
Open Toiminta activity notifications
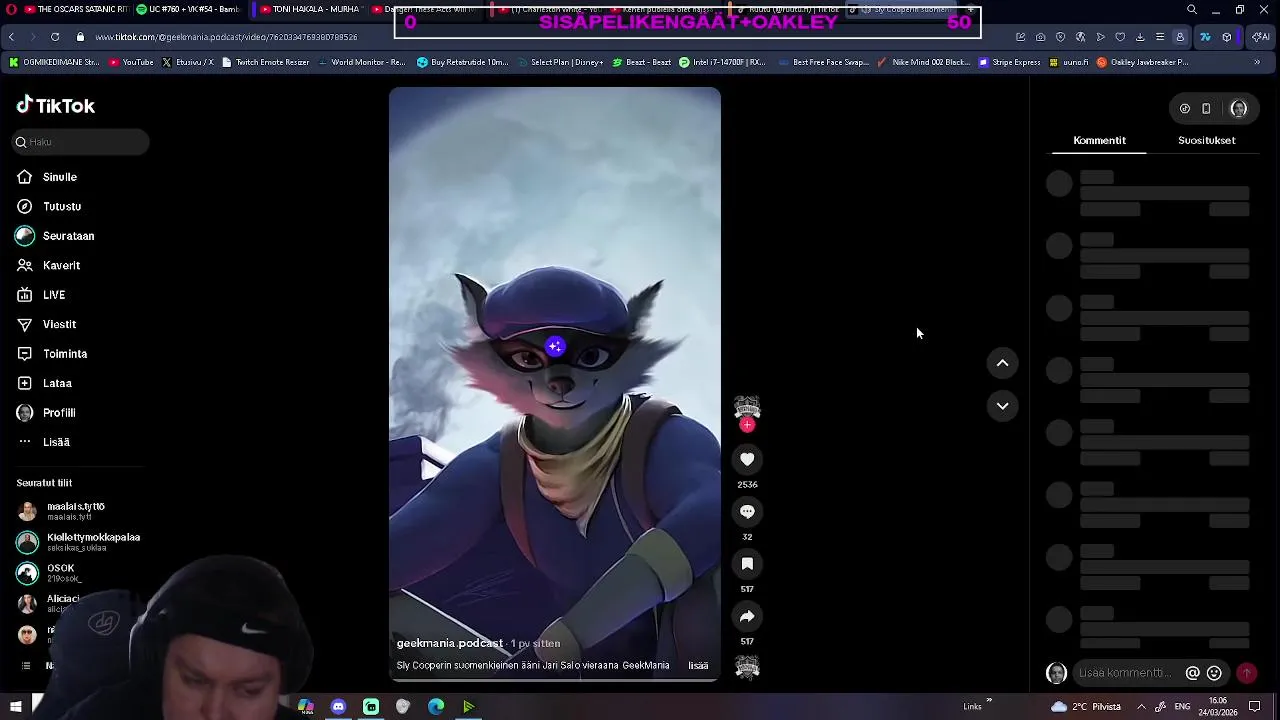52,354
